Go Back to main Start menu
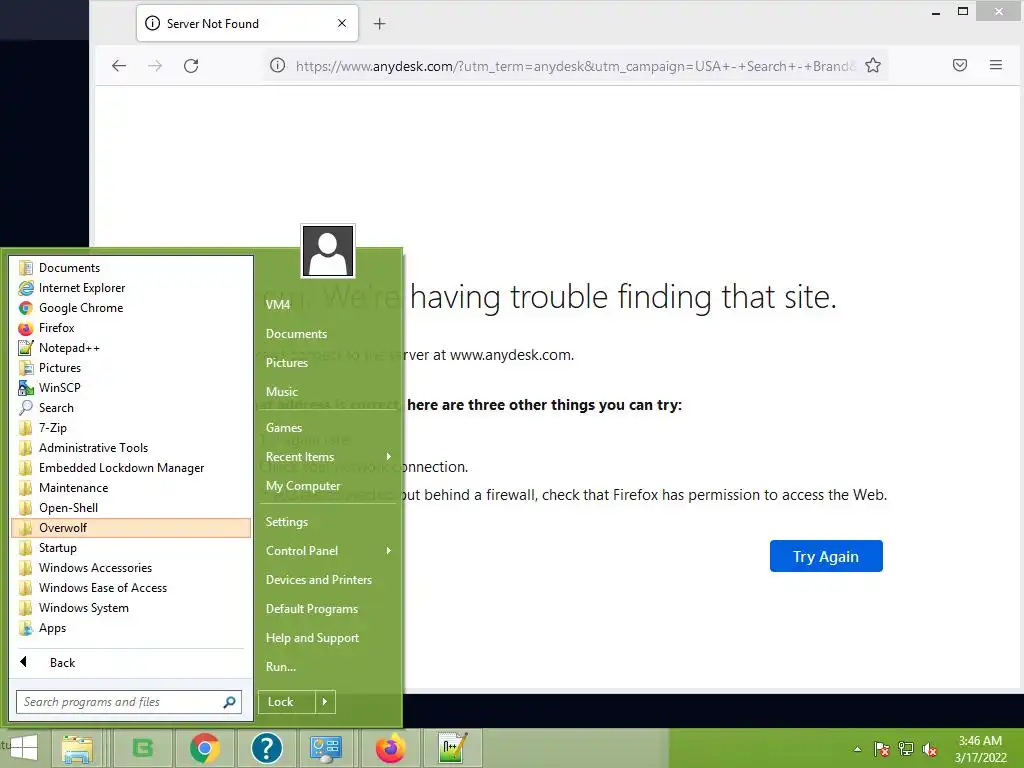 131,663
